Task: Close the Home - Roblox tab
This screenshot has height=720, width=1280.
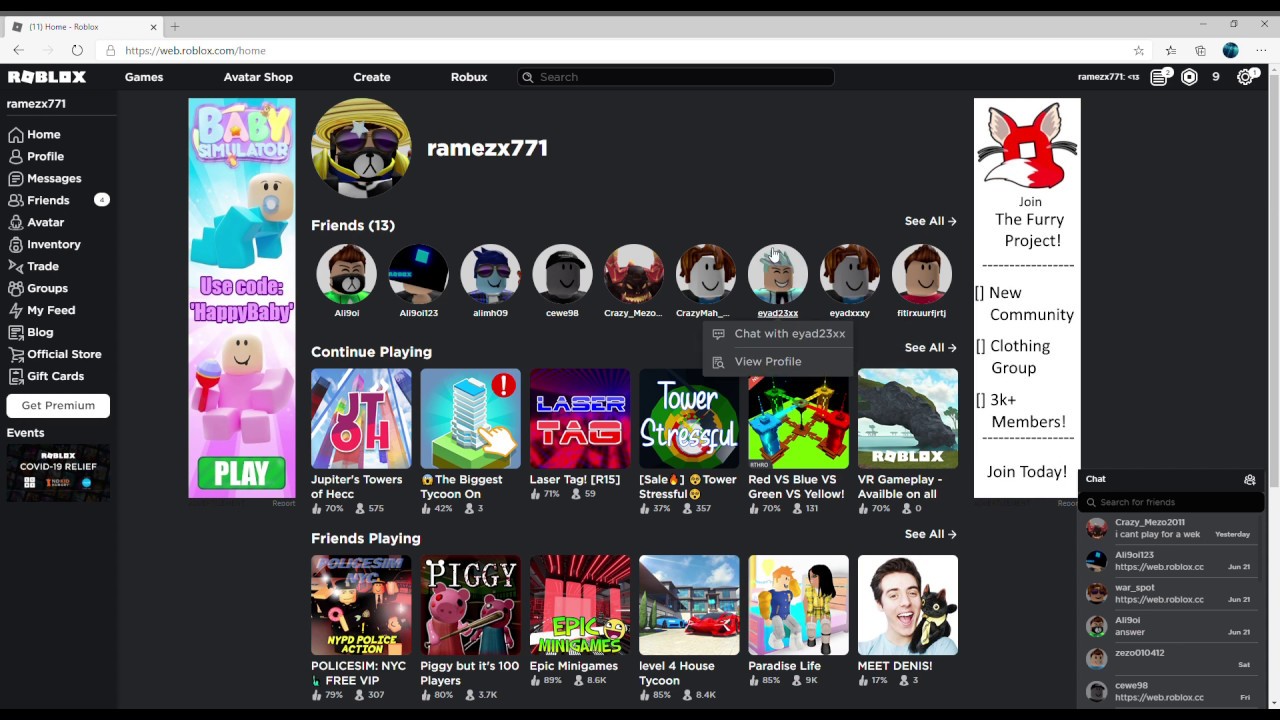Action: (x=154, y=27)
